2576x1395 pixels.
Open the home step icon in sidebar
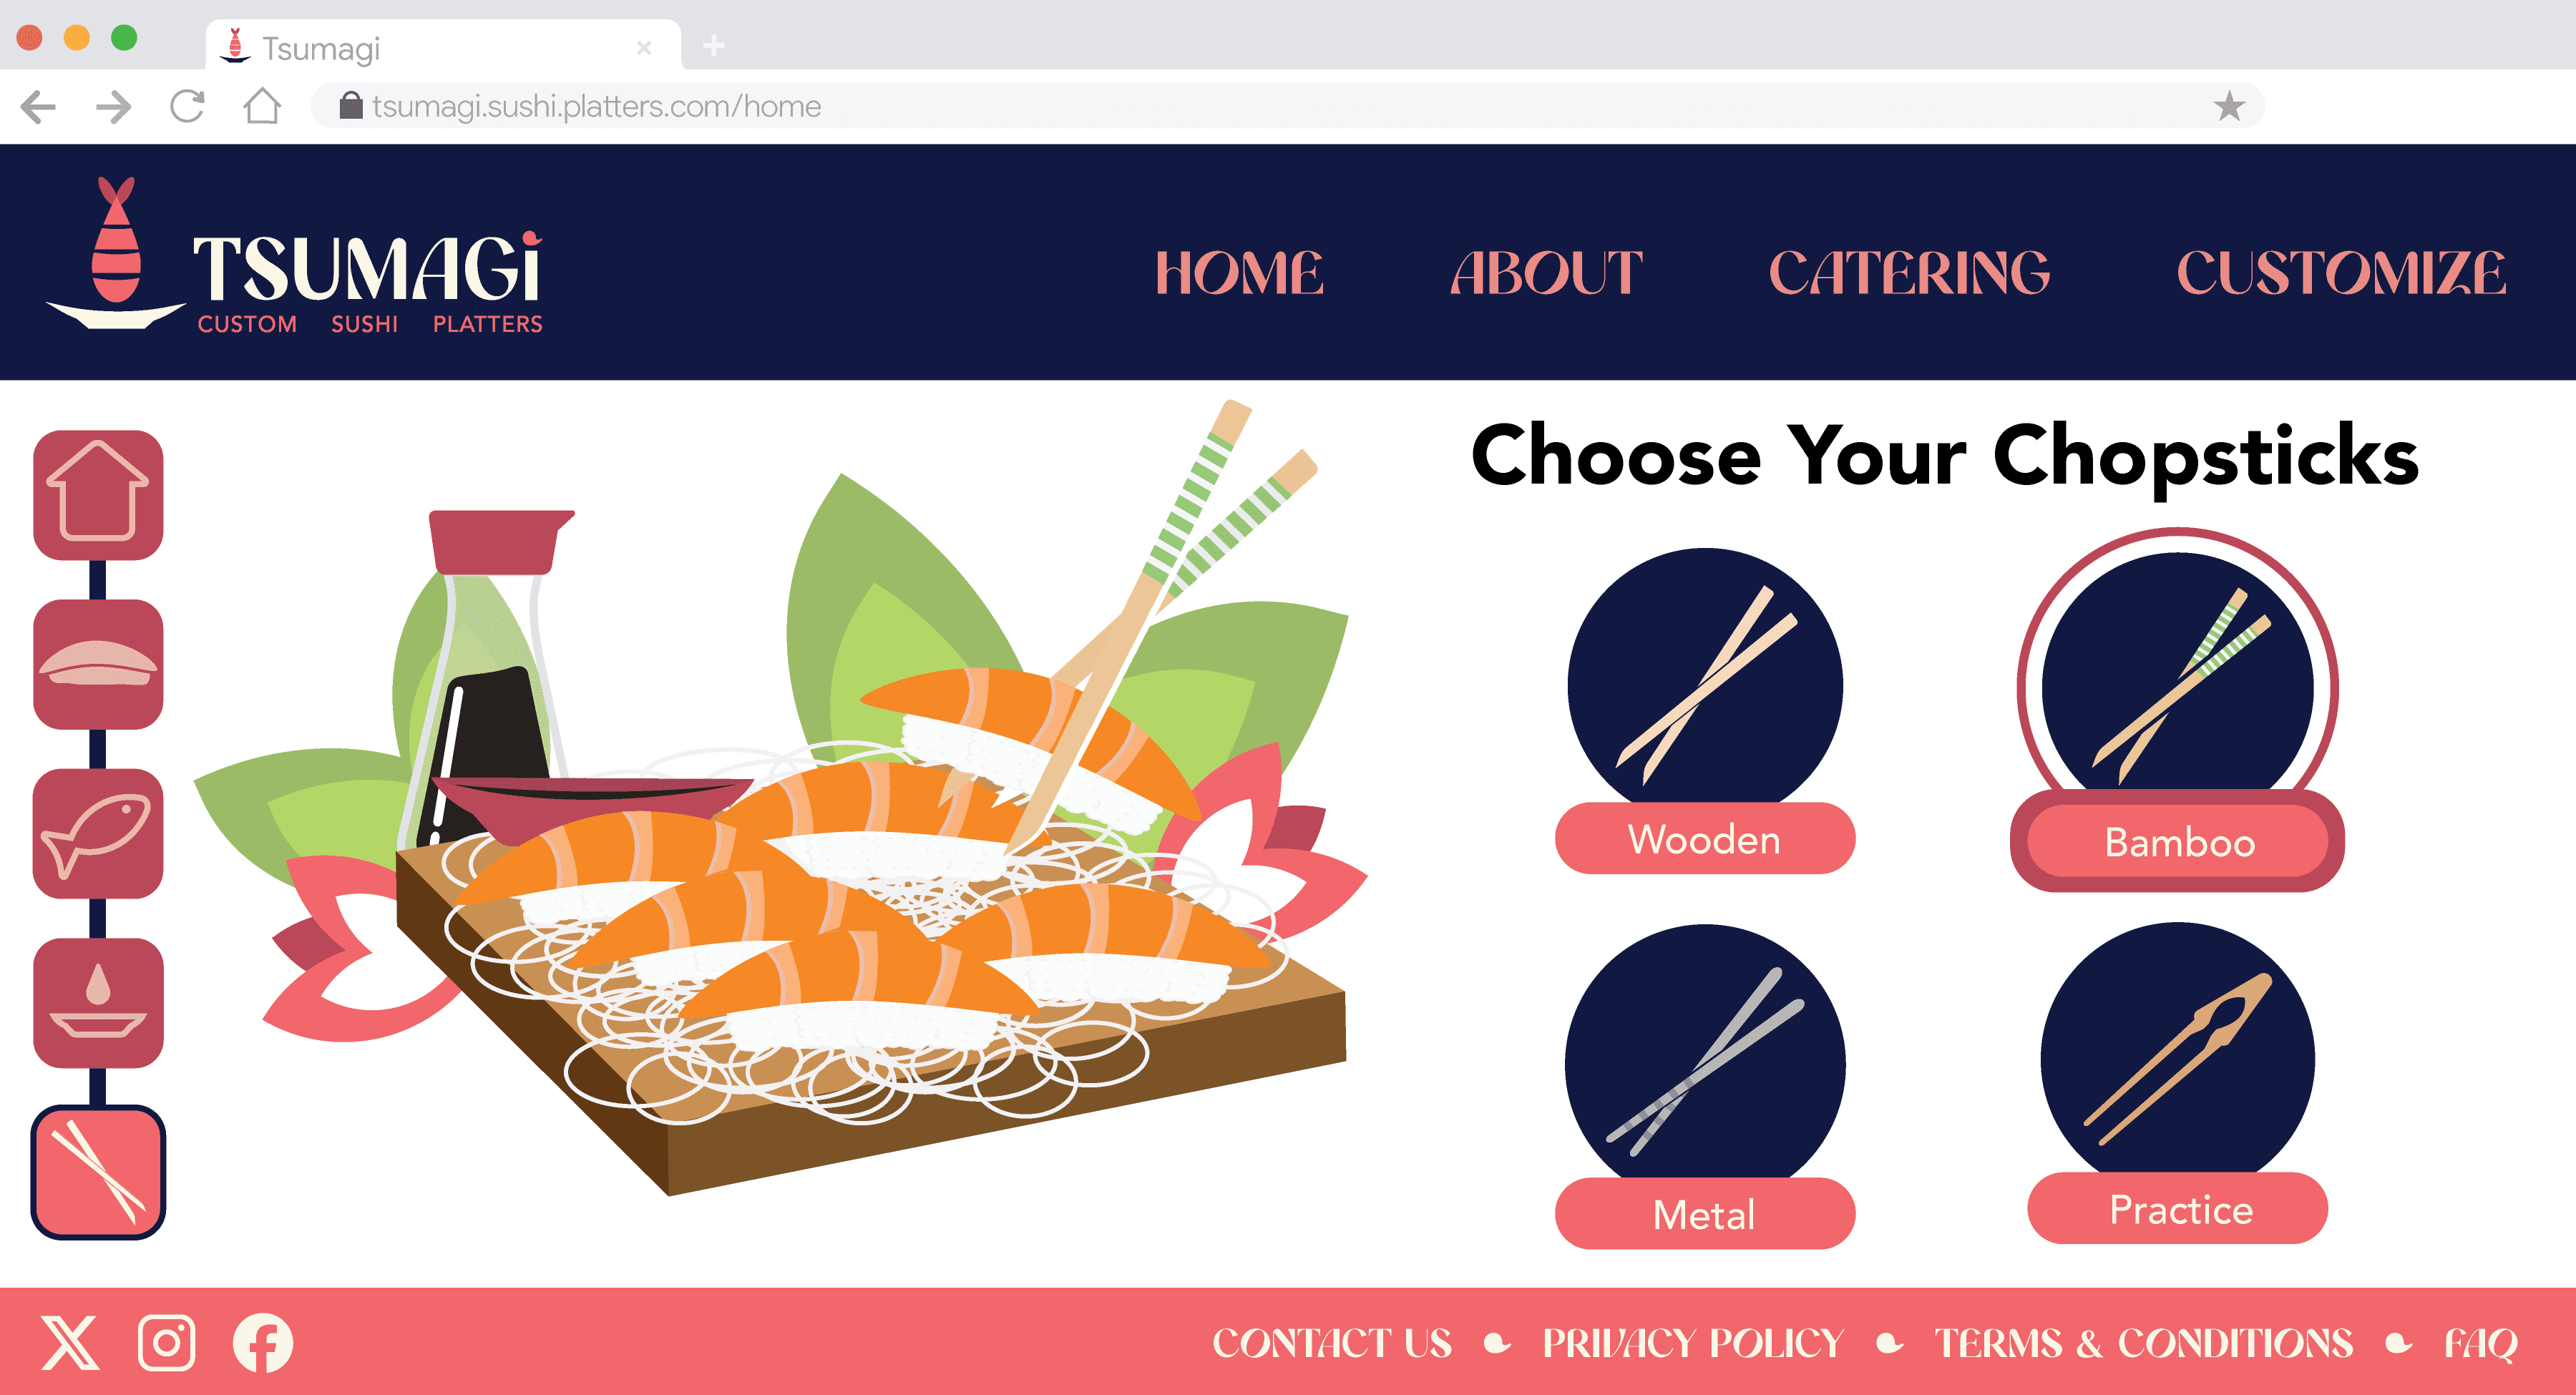[98, 494]
